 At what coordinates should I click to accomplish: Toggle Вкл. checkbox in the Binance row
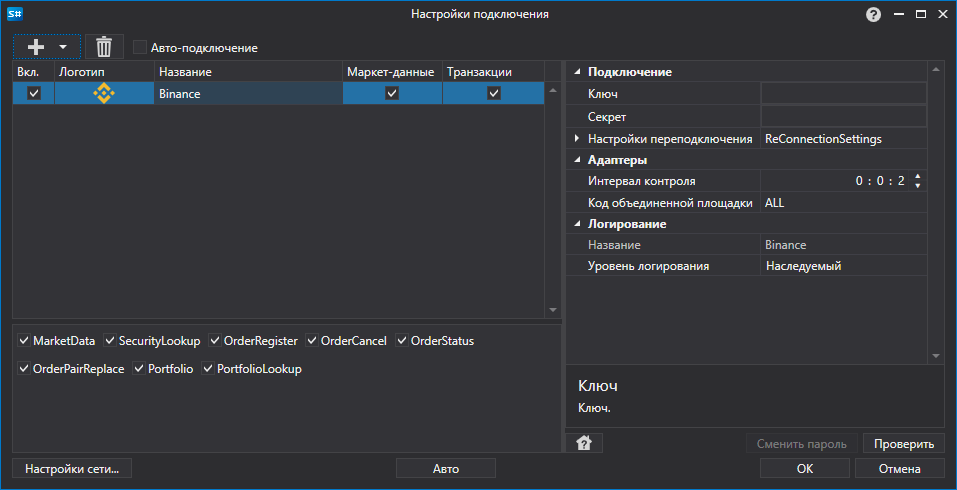[x=34, y=93]
